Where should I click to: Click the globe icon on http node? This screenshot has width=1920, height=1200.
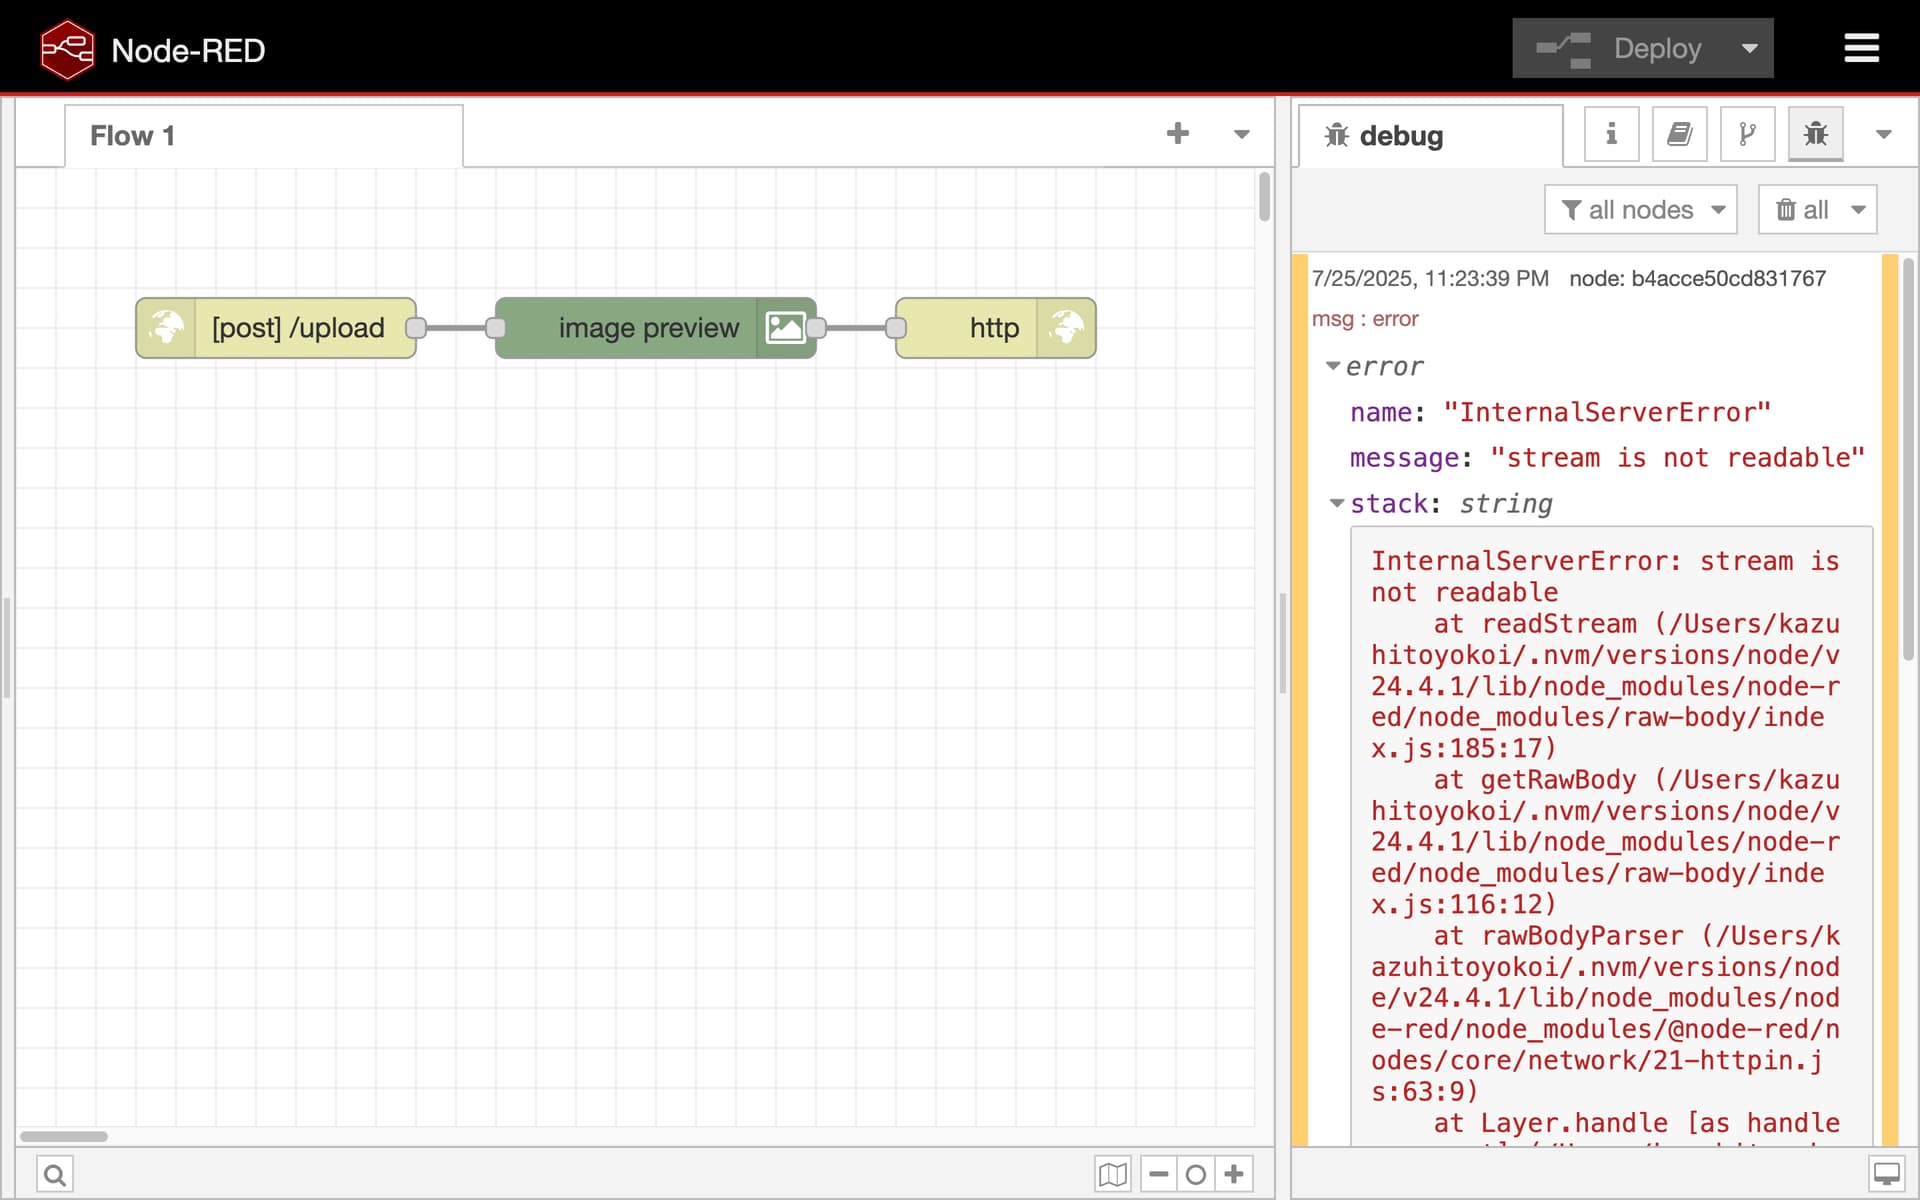point(1066,327)
